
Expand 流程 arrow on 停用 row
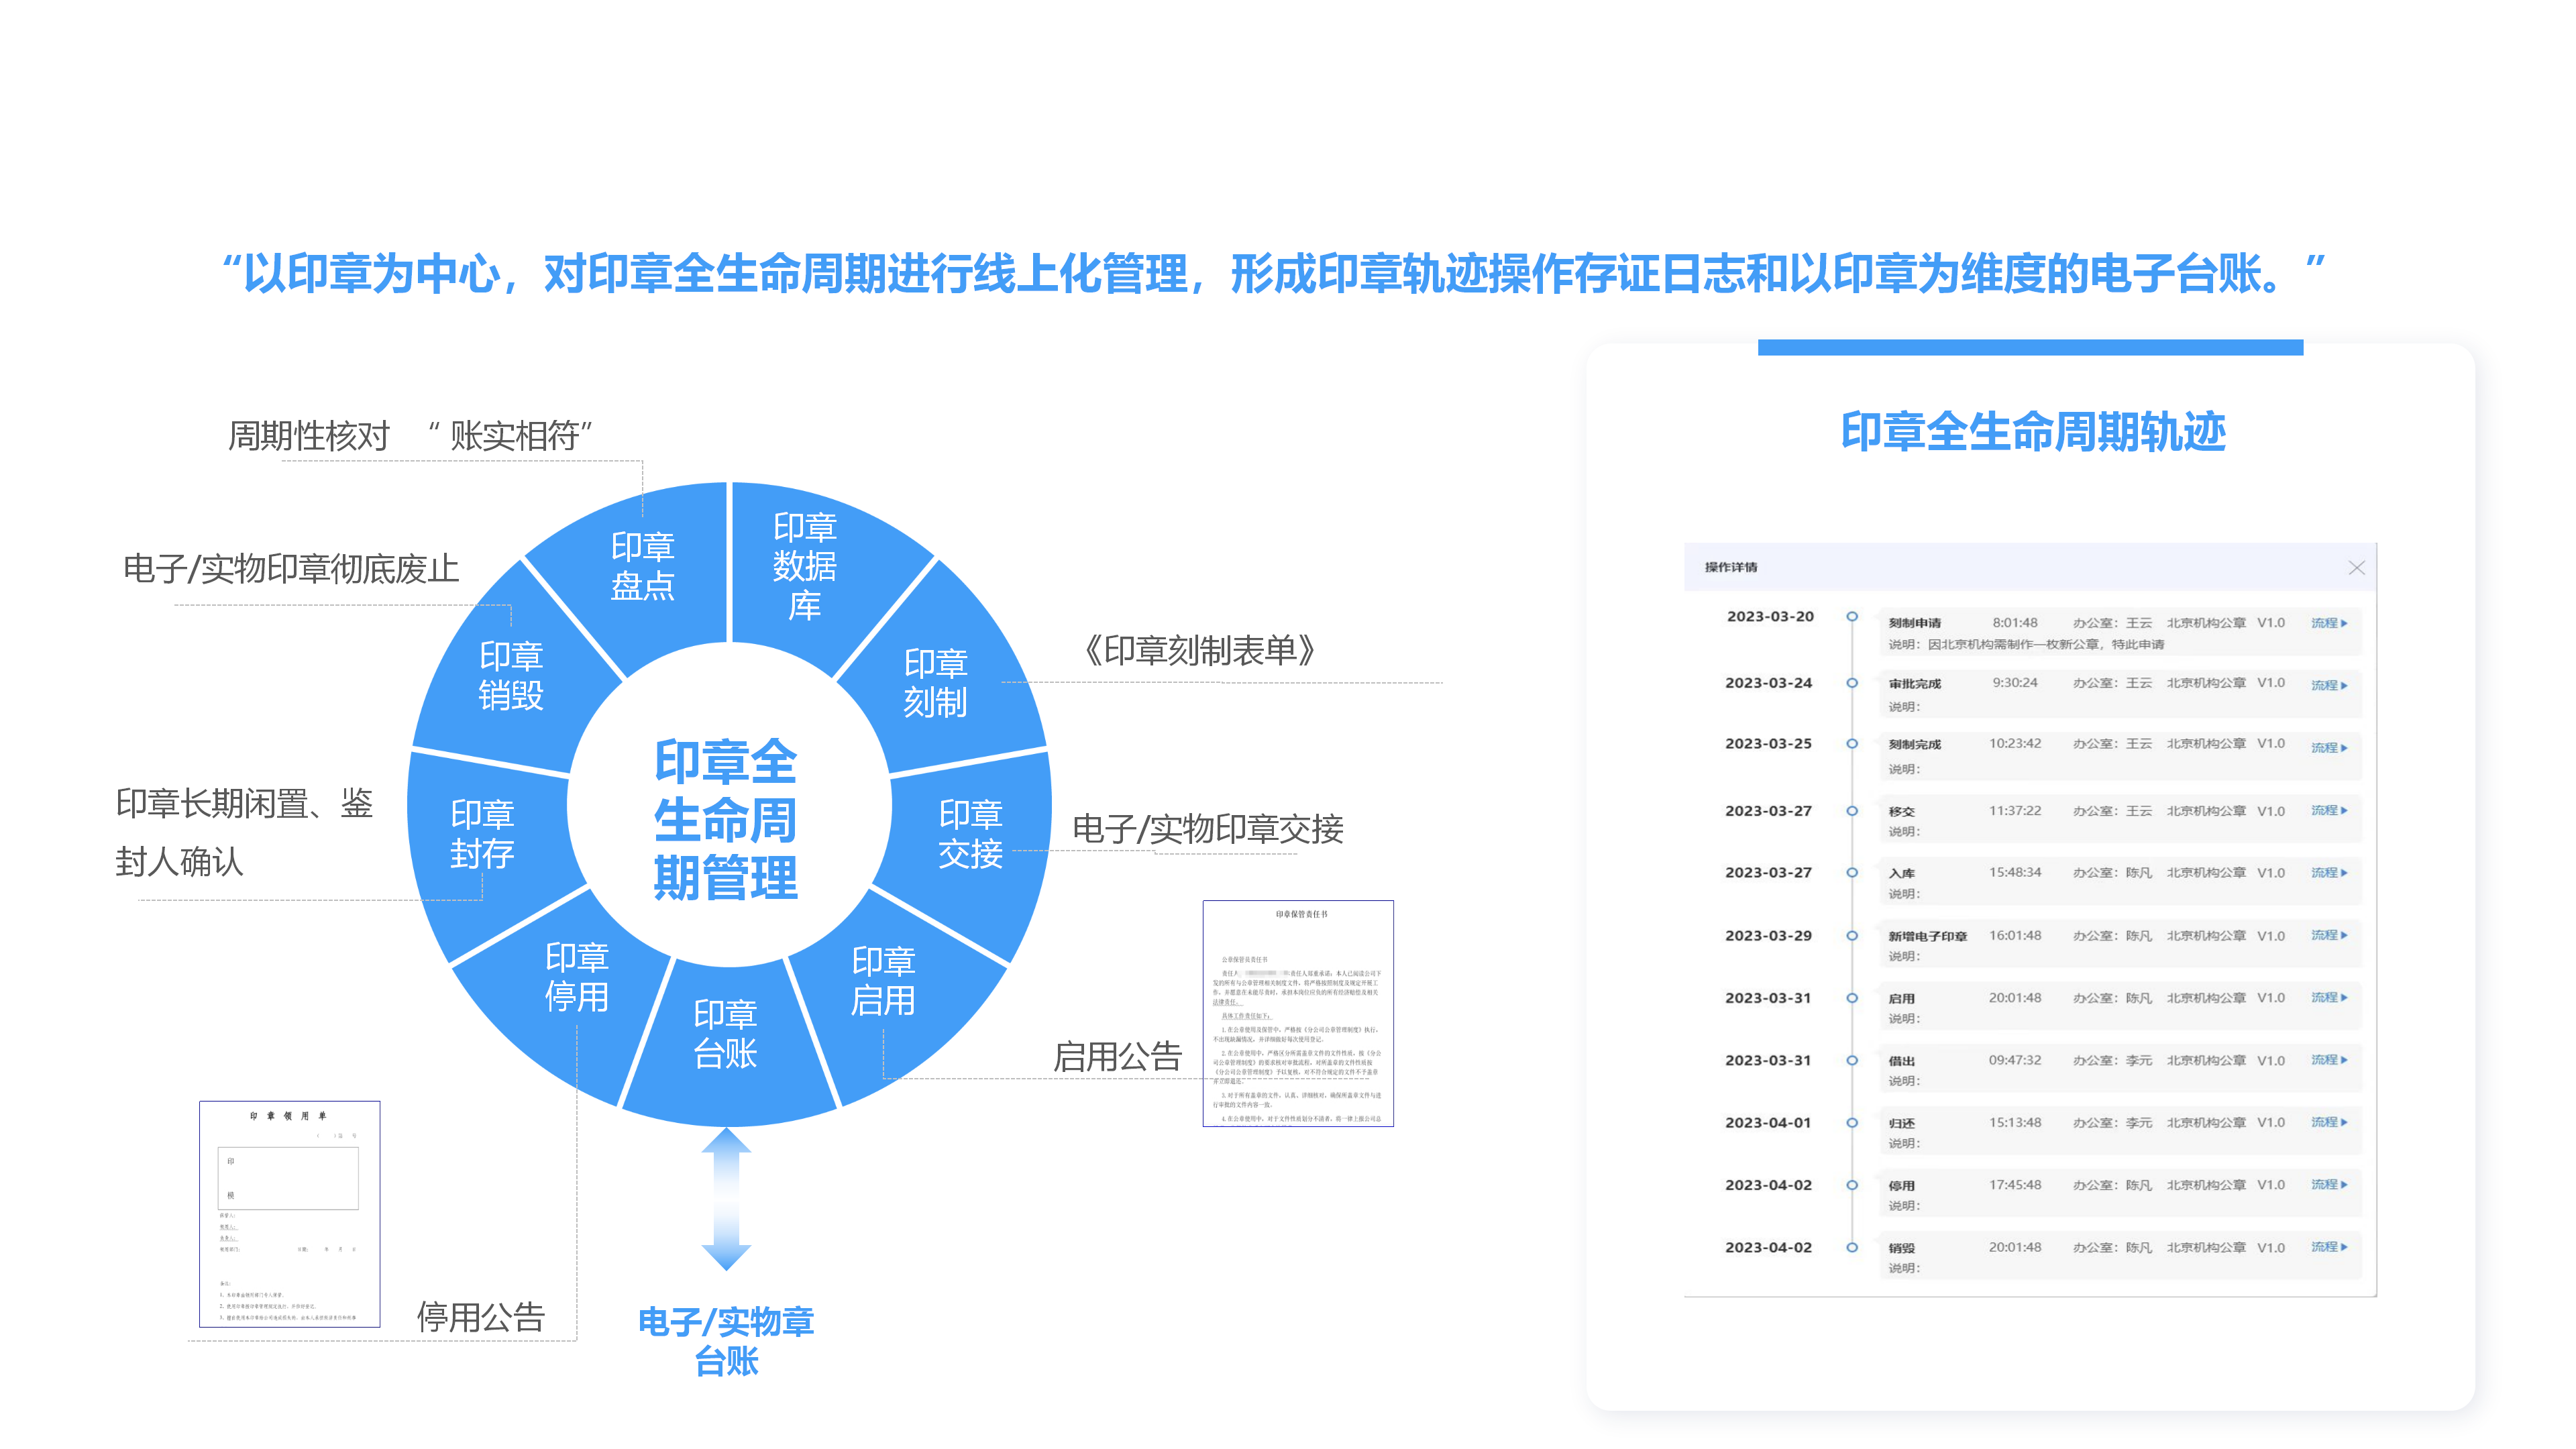2344,1184
